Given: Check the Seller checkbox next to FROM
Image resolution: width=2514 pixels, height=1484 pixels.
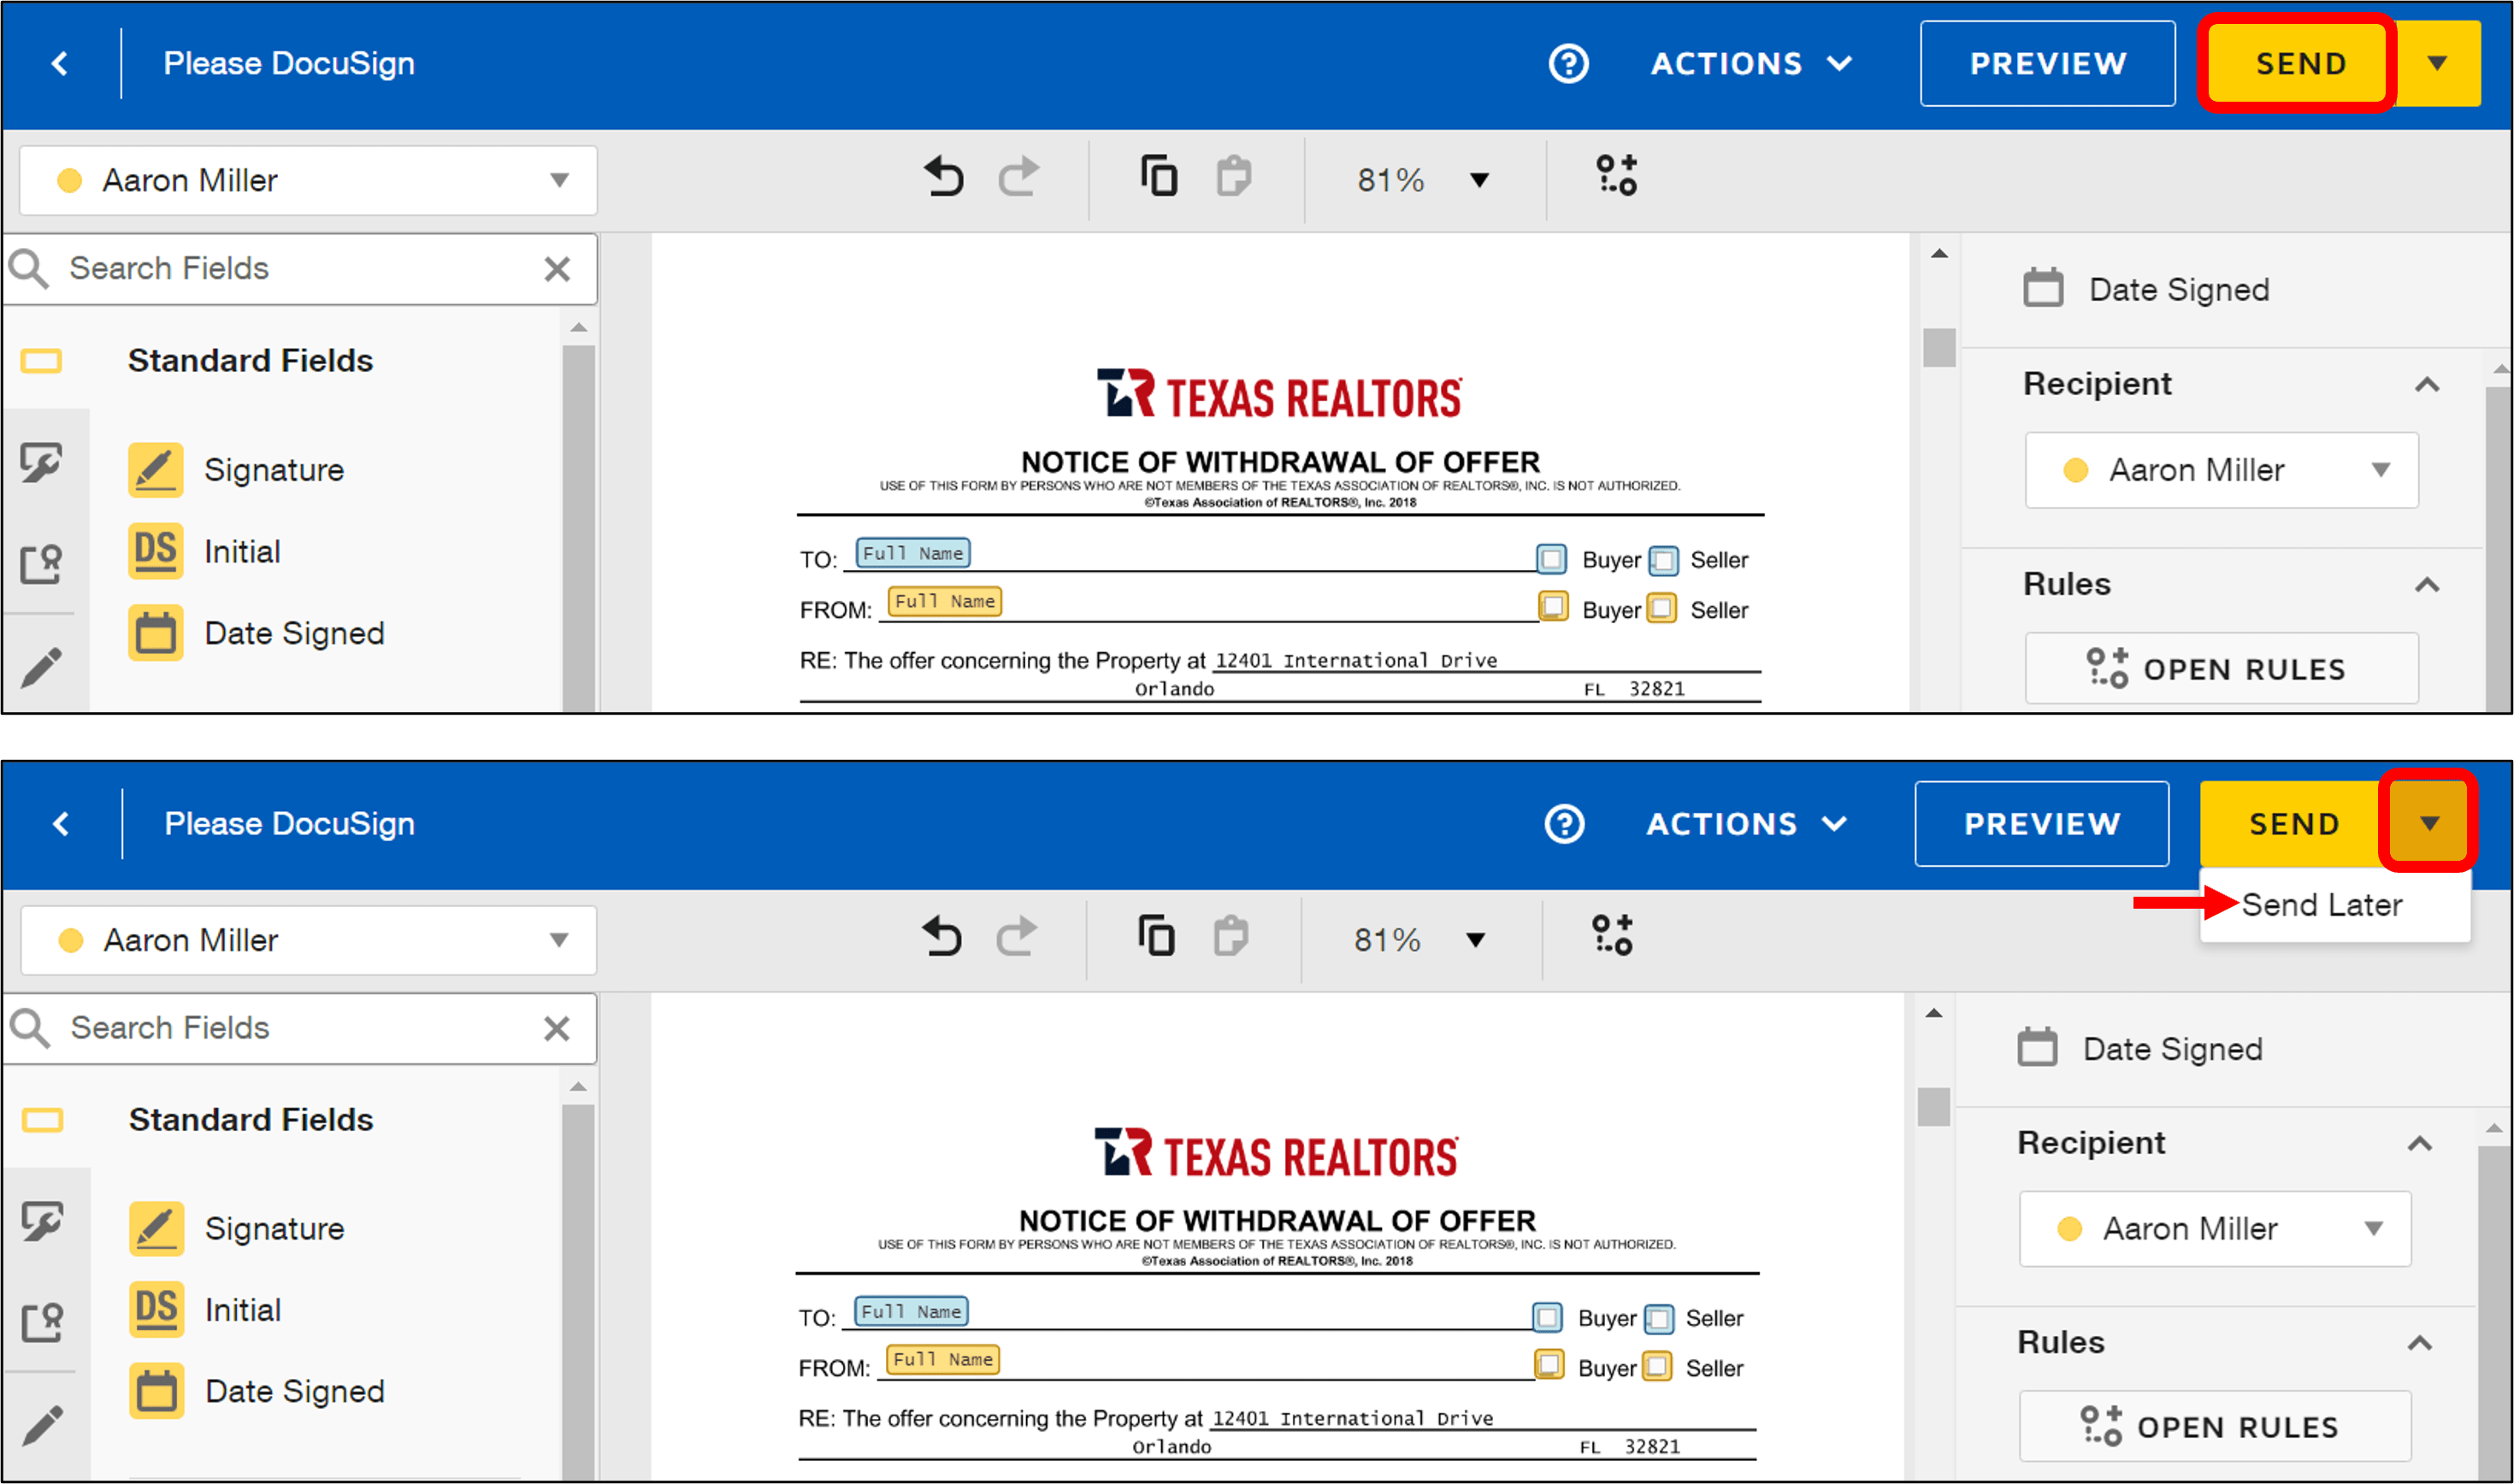Looking at the screenshot, I should point(1662,608).
